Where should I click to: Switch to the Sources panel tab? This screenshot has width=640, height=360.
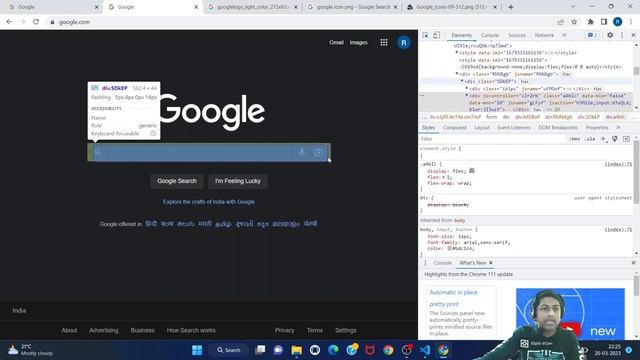[517, 36]
